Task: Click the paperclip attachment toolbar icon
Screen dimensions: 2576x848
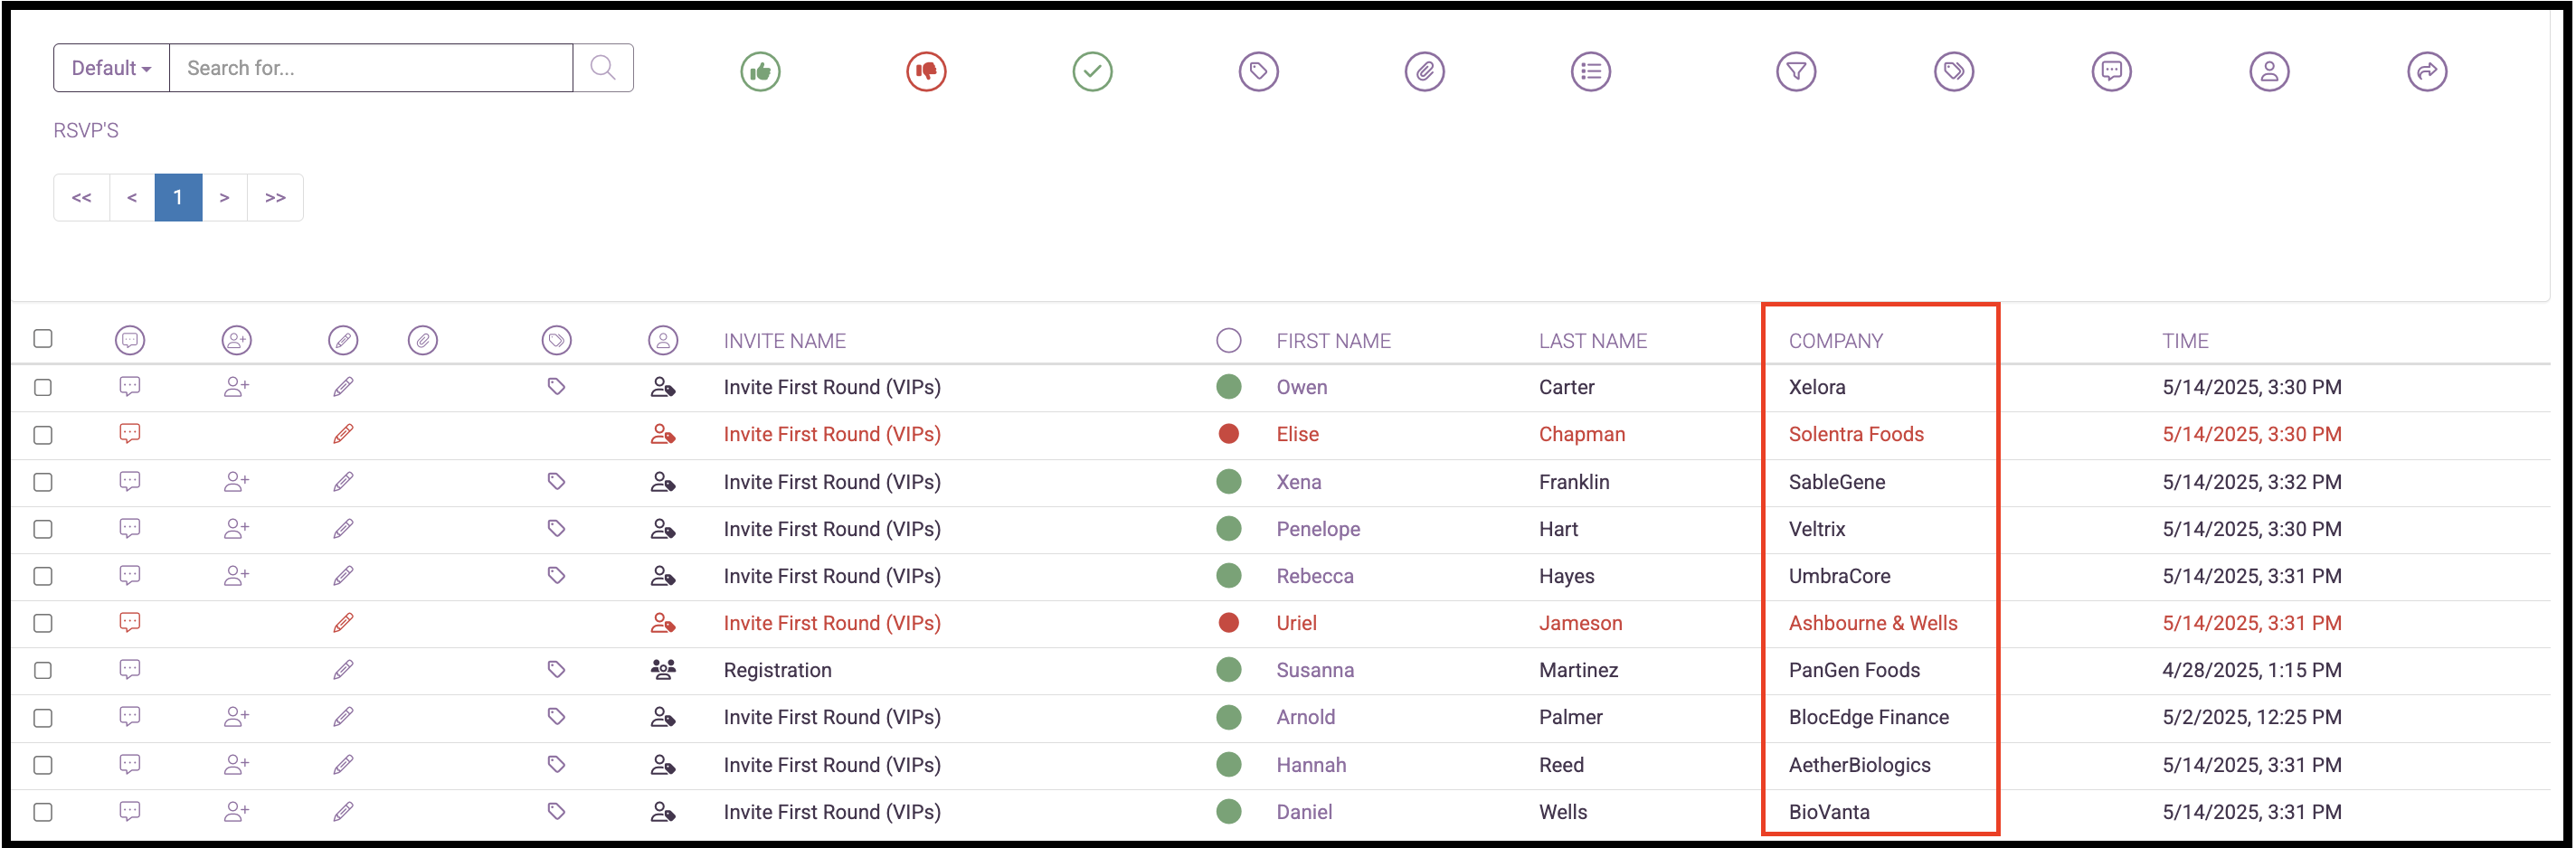Action: coord(1424,71)
